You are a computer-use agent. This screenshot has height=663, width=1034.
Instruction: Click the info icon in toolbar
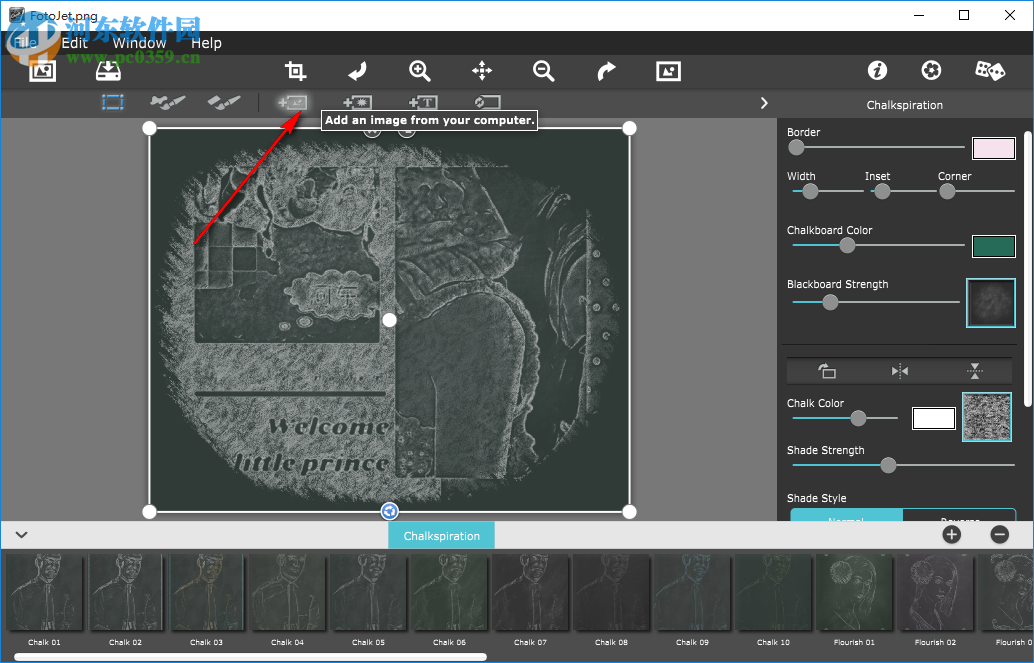pyautogui.click(x=877, y=70)
